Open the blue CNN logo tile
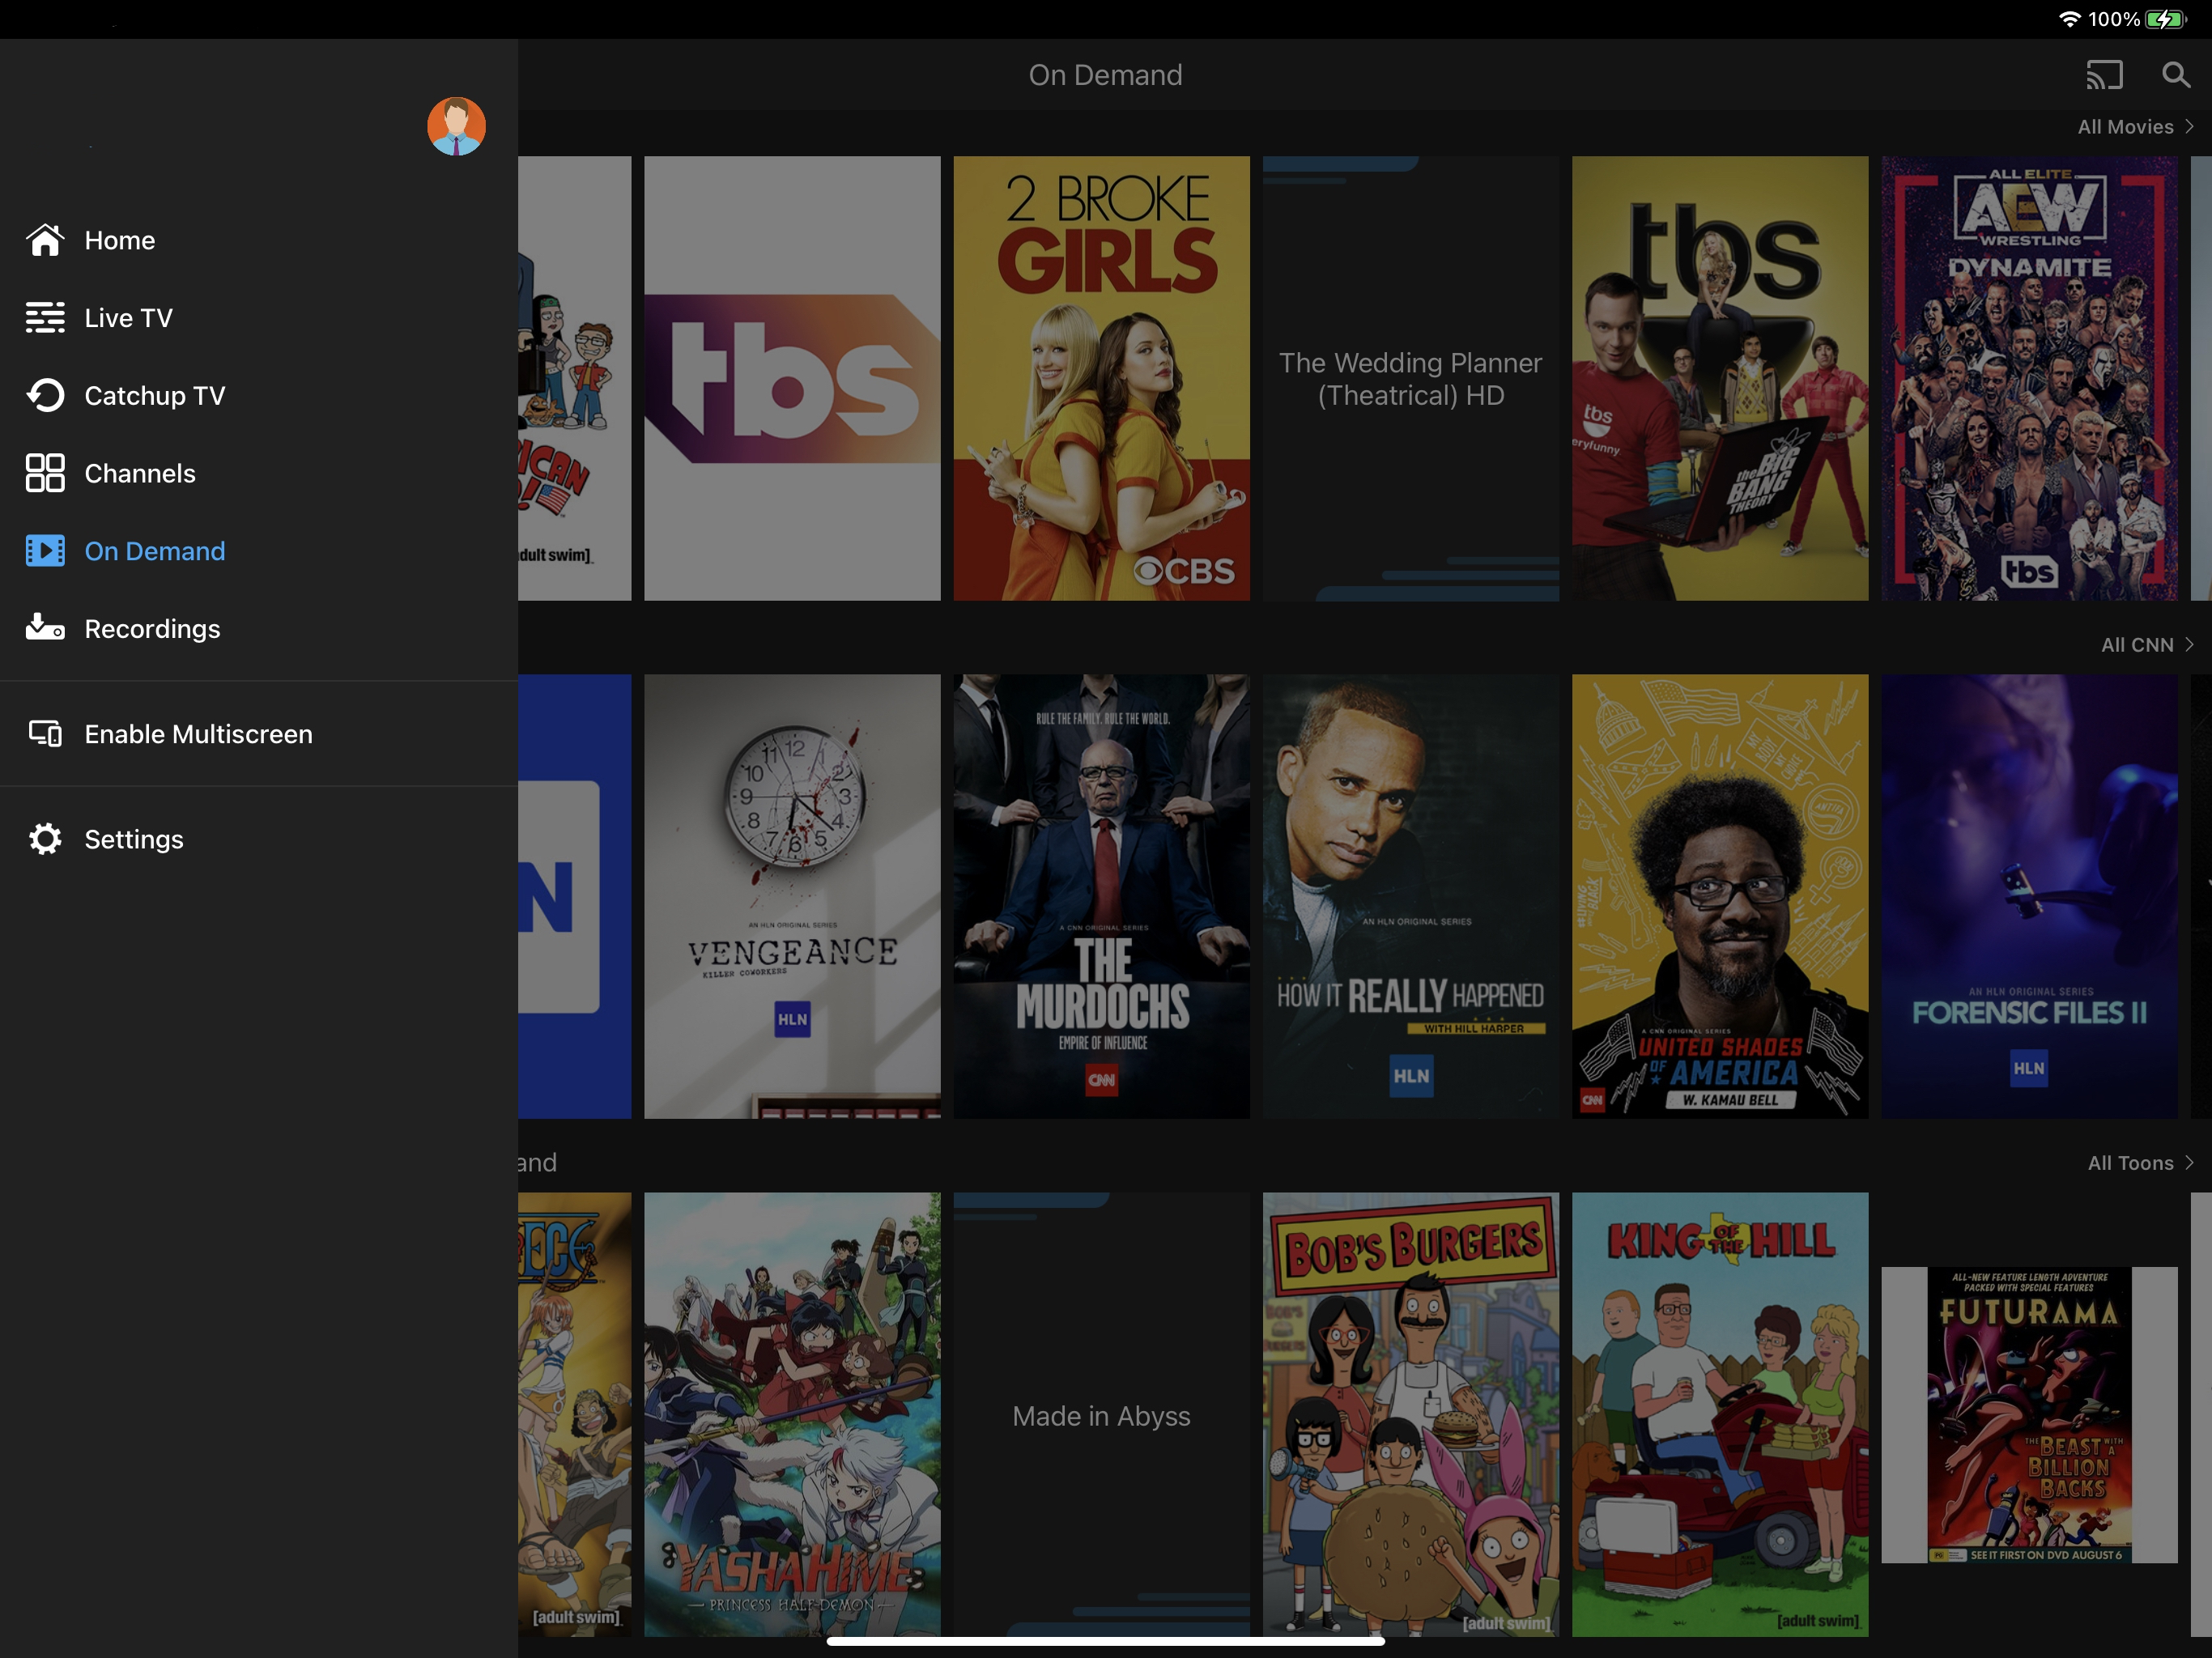Viewport: 2212px width, 1658px height. (575, 896)
